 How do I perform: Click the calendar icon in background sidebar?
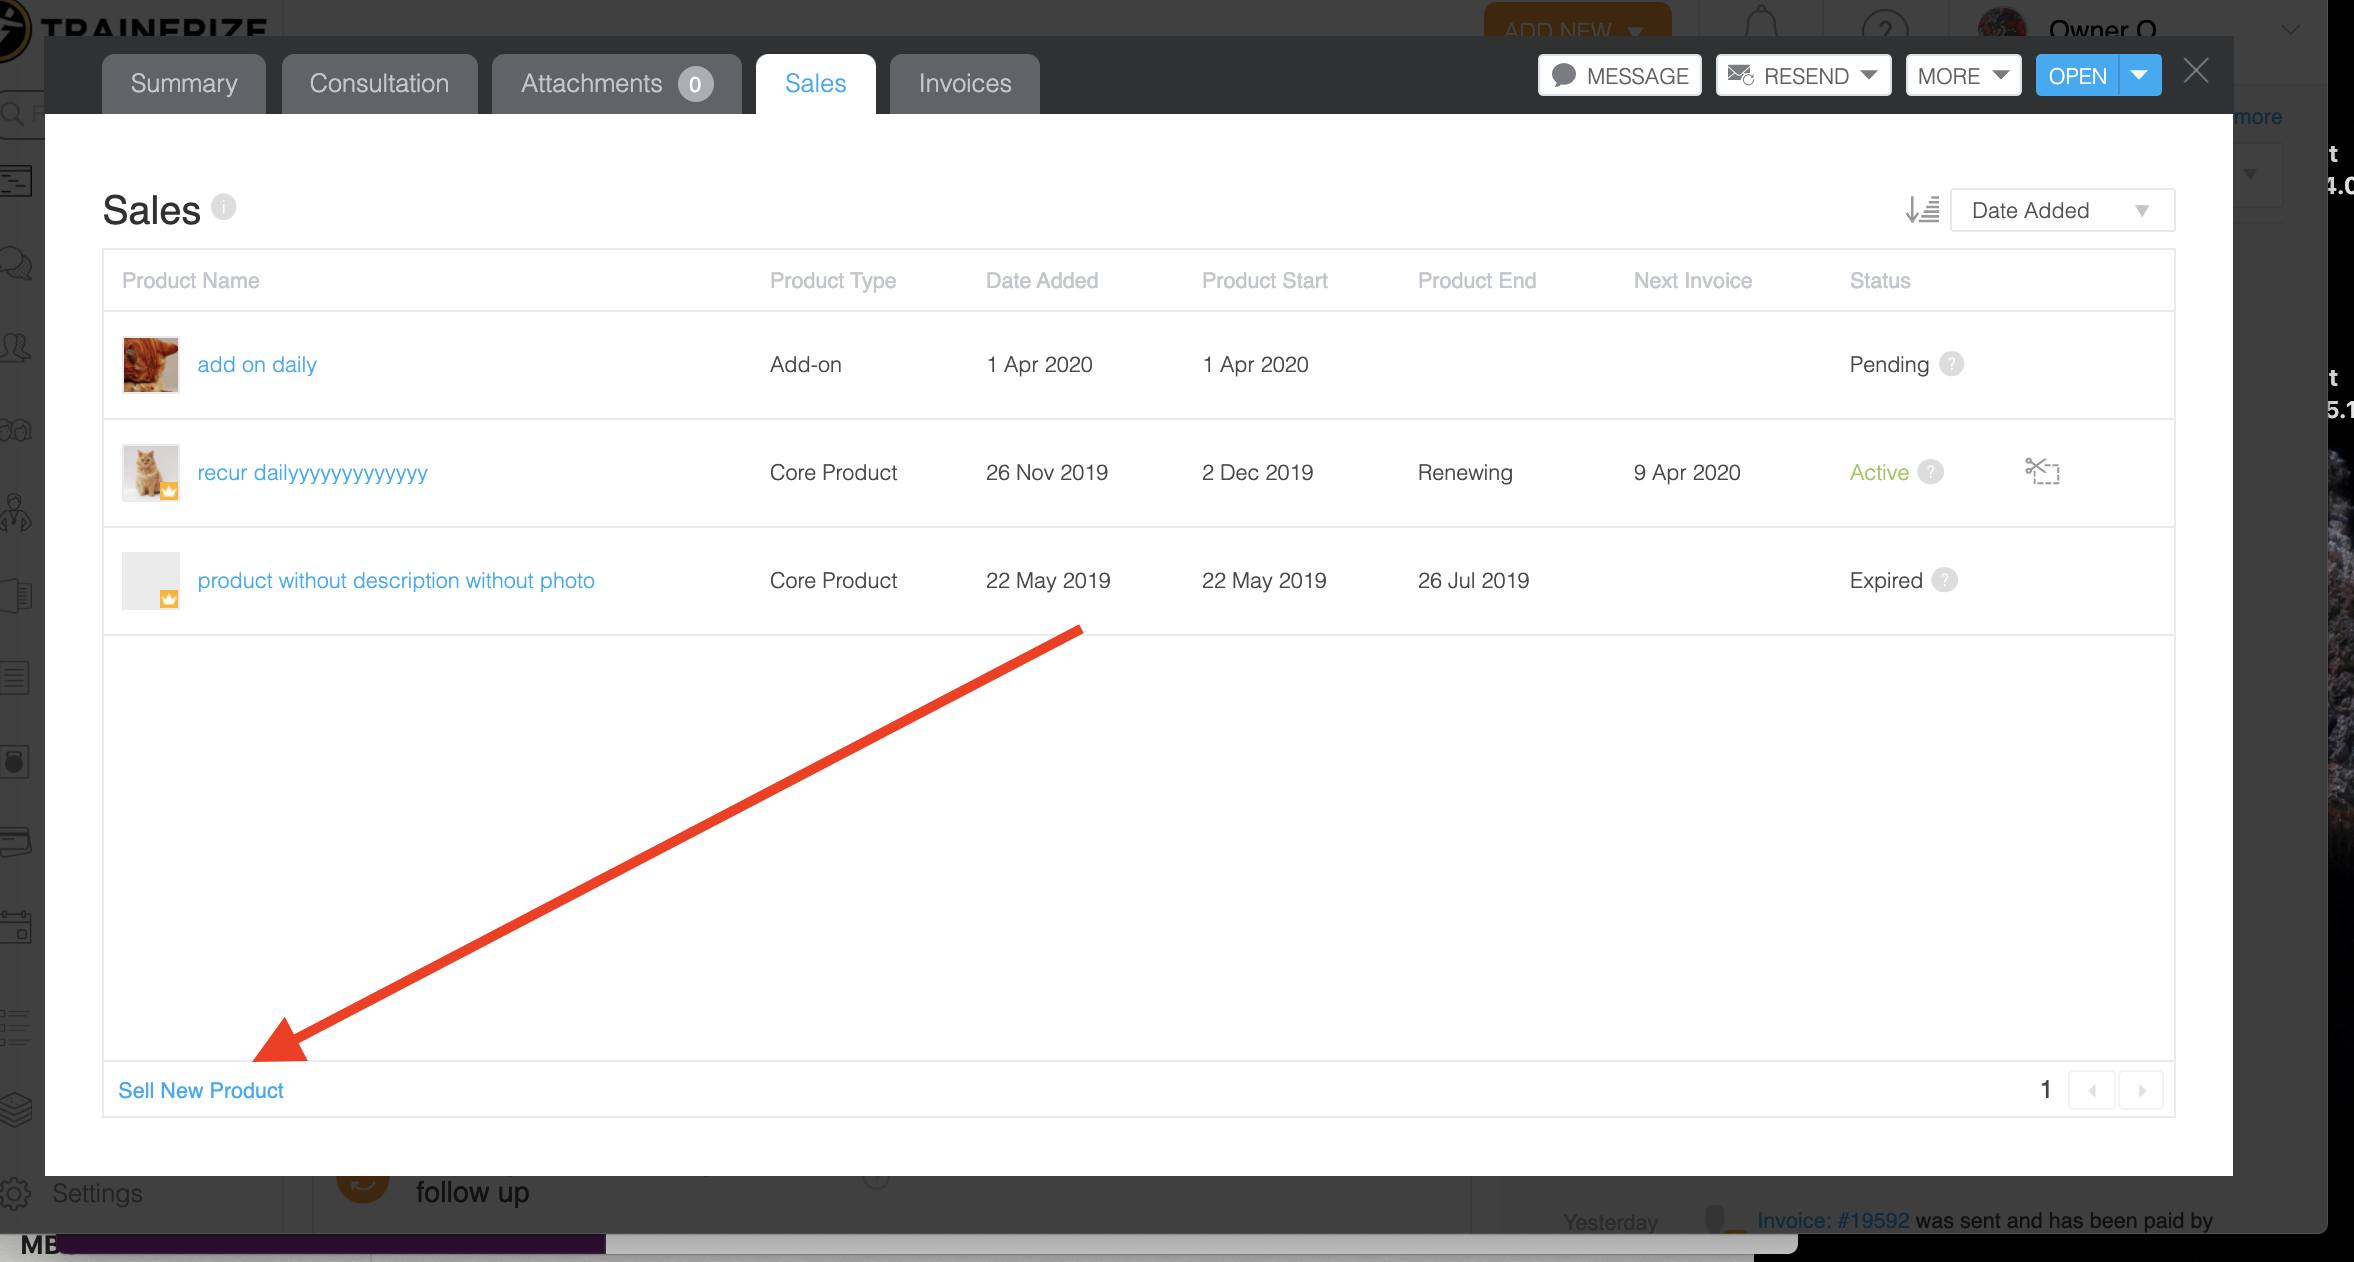click(x=16, y=927)
